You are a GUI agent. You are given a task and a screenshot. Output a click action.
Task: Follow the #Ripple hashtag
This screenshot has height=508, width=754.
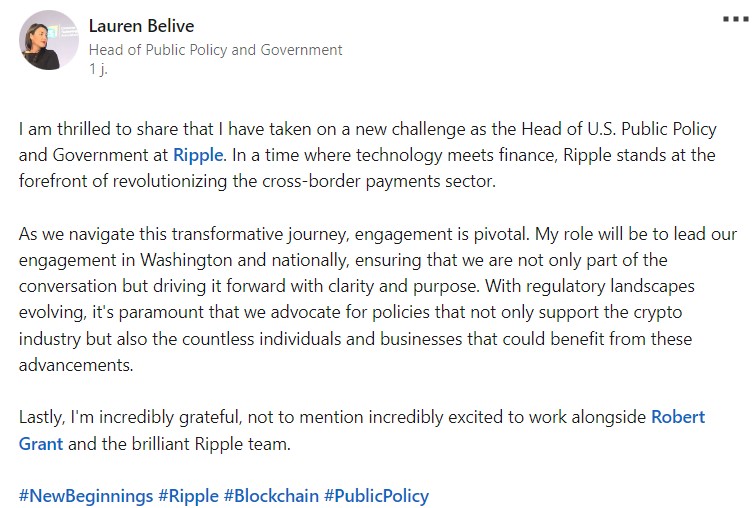(188, 496)
